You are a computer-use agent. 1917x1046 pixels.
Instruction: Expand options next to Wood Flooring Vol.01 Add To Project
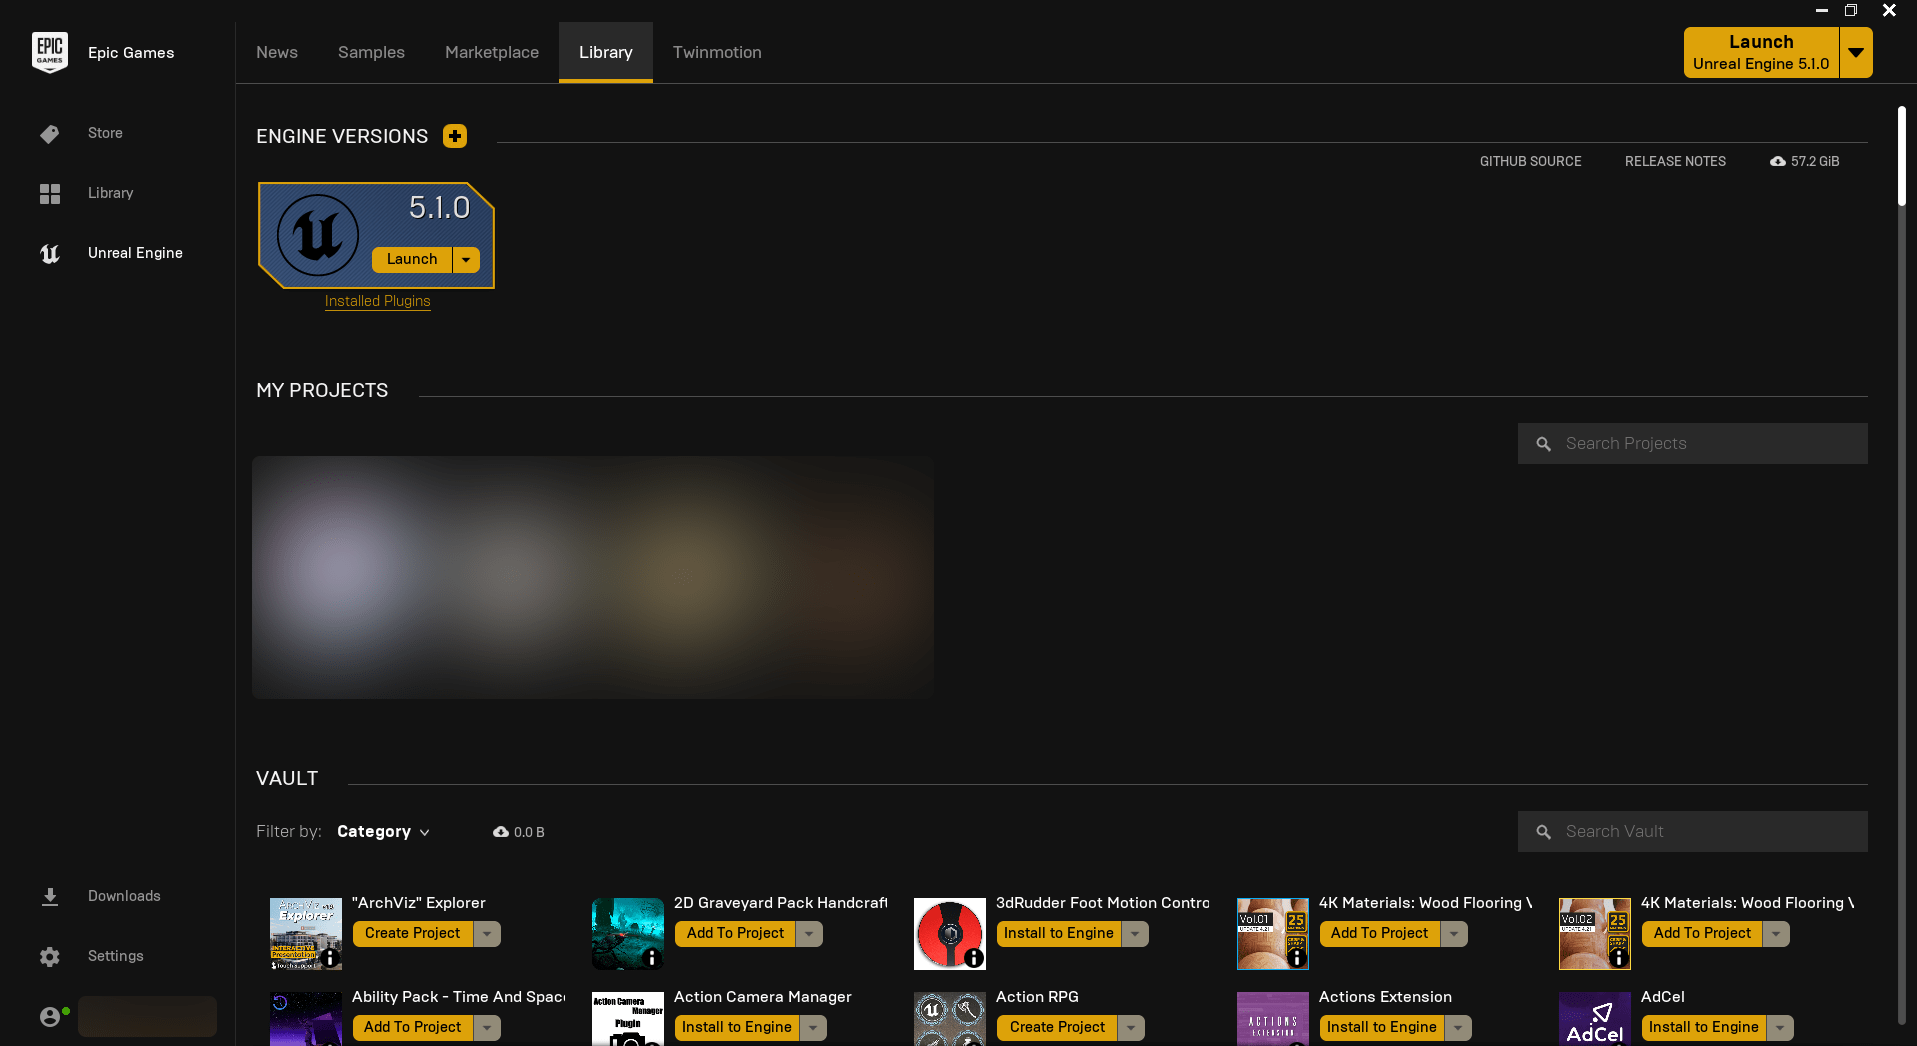tap(1454, 934)
